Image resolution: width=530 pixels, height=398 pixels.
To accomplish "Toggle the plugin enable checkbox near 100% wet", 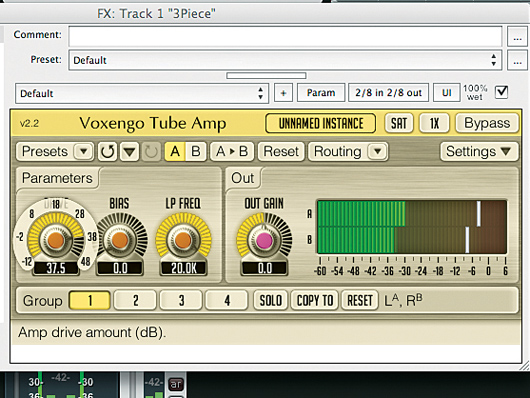I will (x=501, y=92).
